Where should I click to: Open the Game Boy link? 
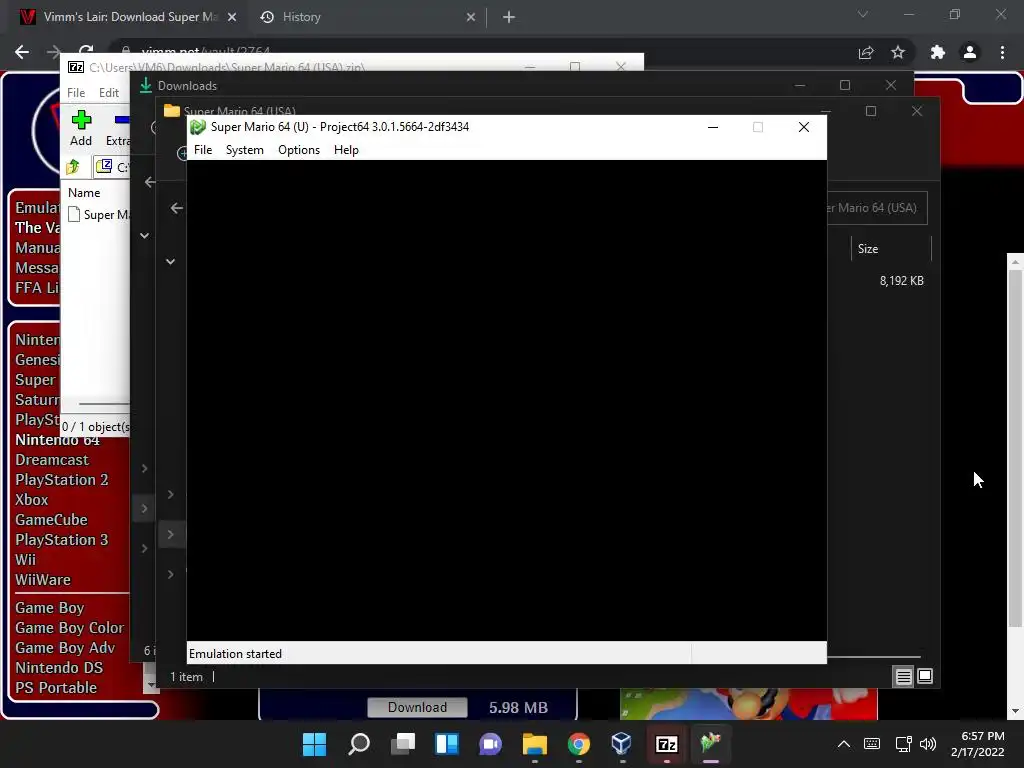point(50,608)
